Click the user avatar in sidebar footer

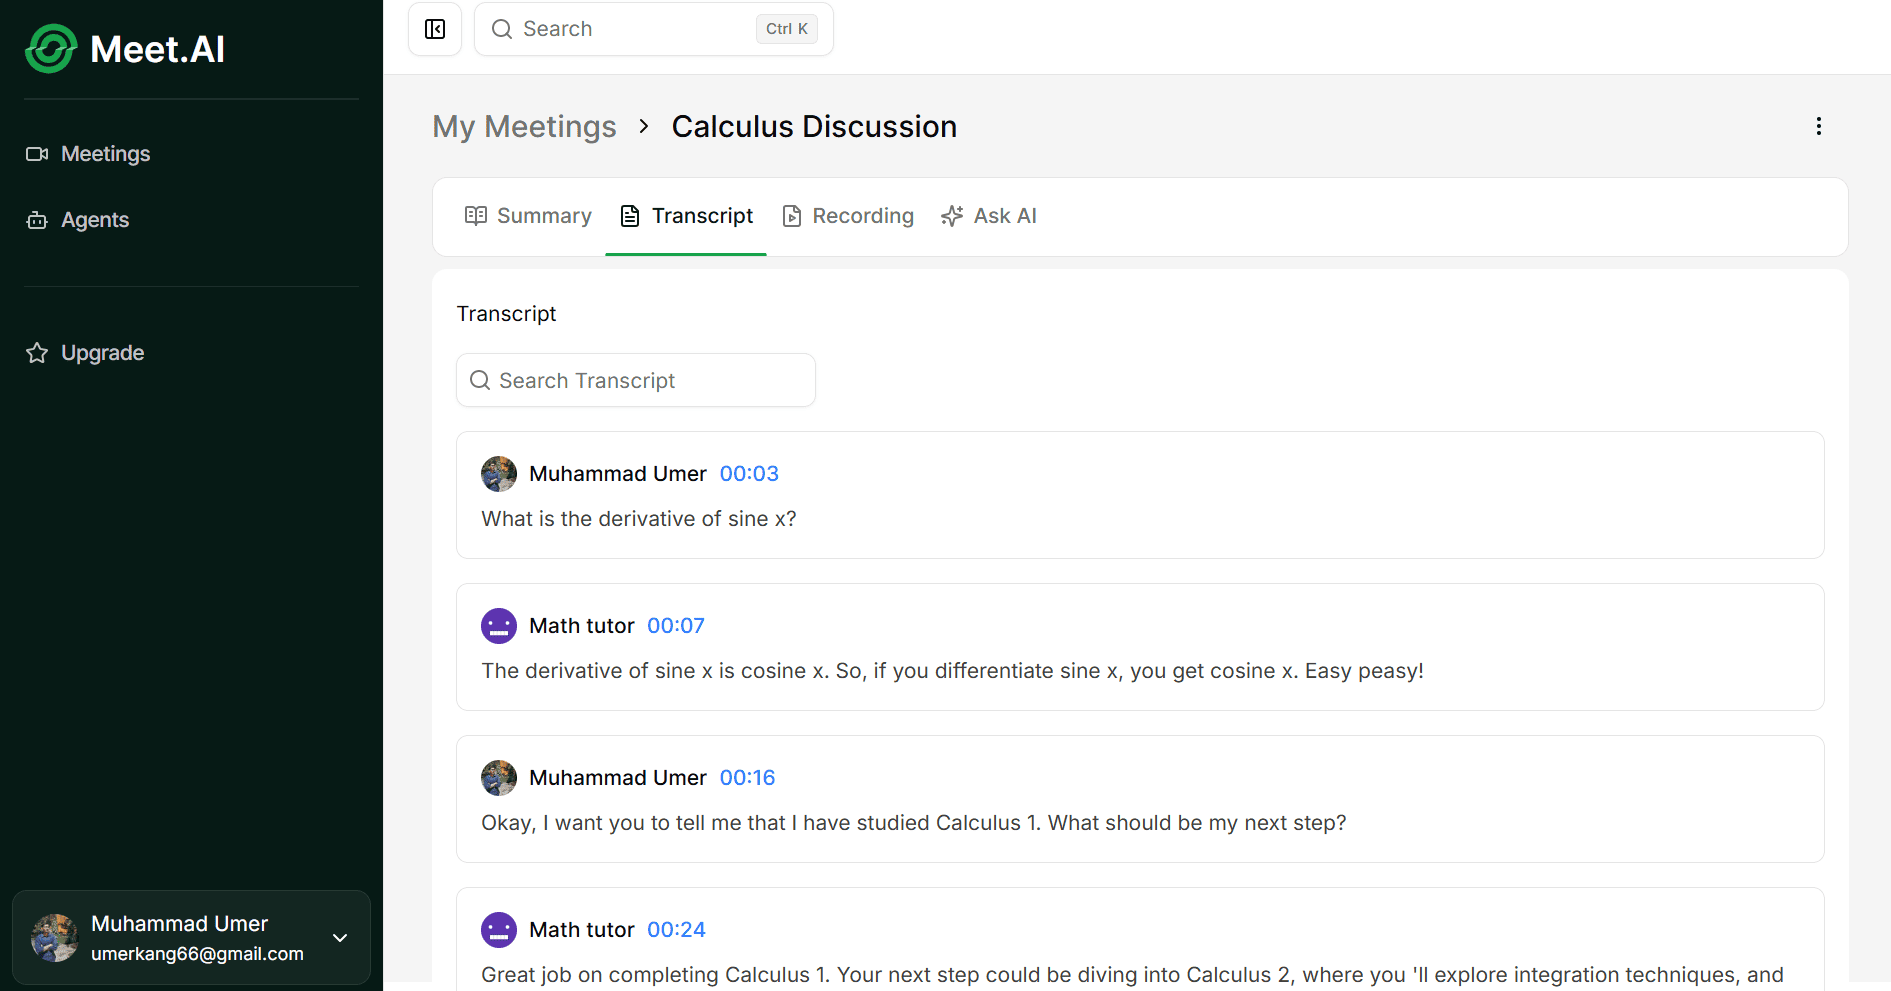(x=55, y=938)
